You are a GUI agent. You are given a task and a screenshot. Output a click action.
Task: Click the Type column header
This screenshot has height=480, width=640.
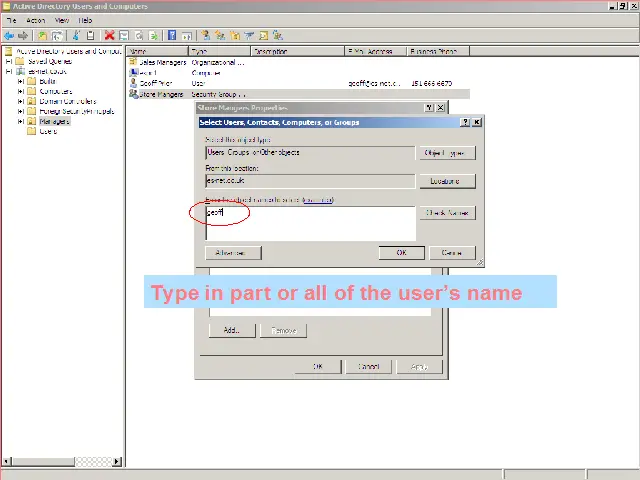[218, 50]
